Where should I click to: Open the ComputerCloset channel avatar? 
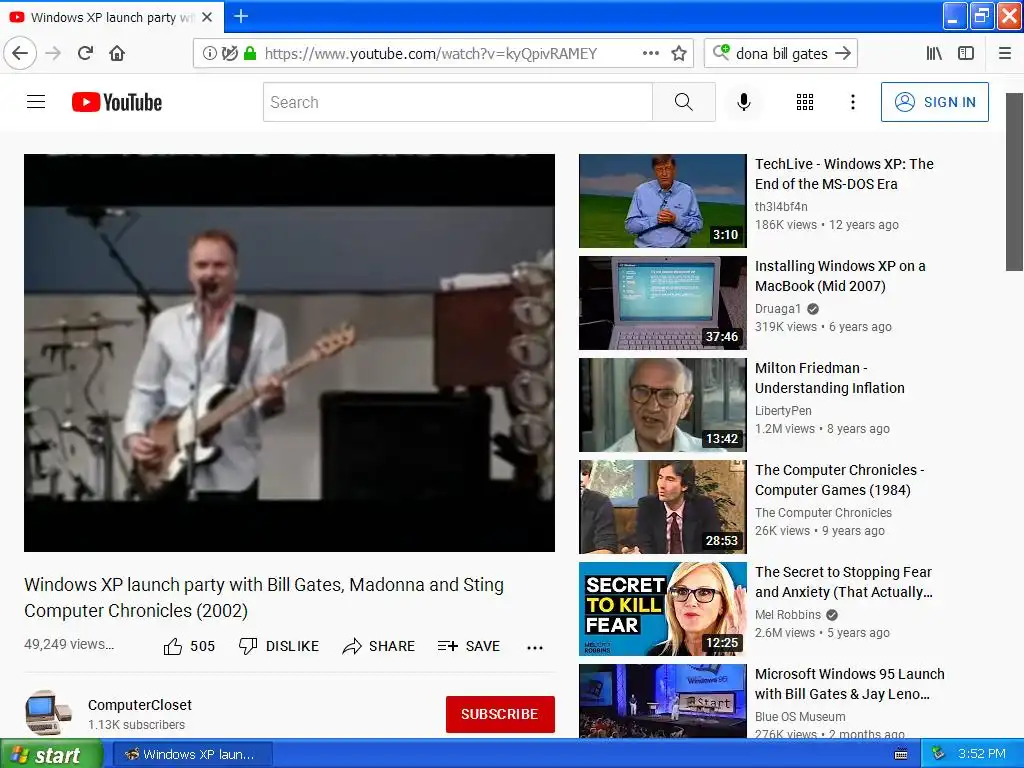point(48,713)
